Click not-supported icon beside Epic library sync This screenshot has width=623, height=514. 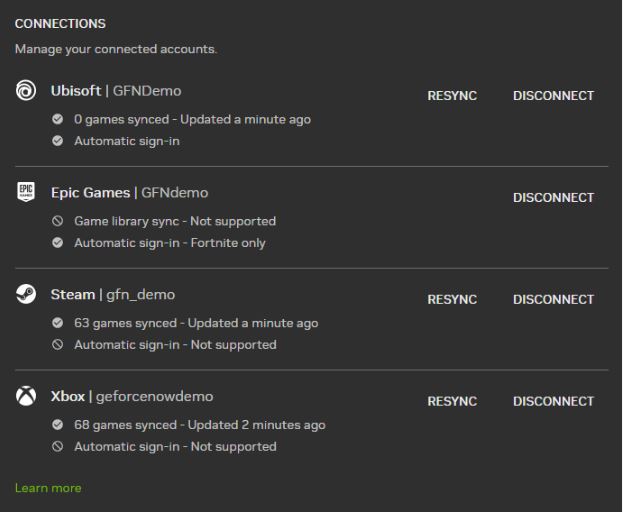(x=58, y=221)
